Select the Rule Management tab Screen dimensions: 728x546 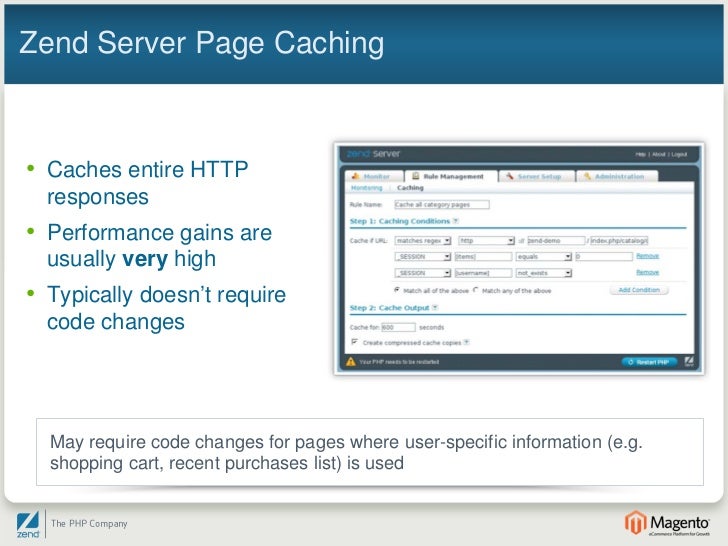coord(451,176)
